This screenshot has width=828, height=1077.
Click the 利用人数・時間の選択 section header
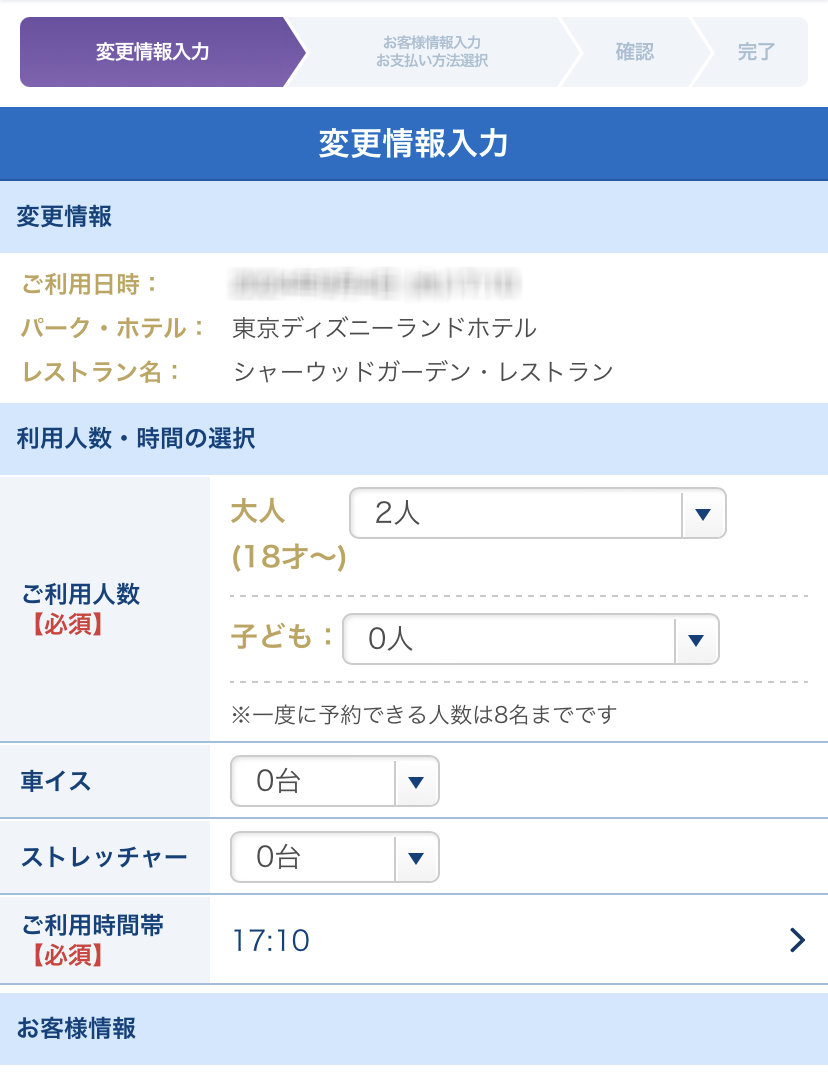click(x=136, y=438)
